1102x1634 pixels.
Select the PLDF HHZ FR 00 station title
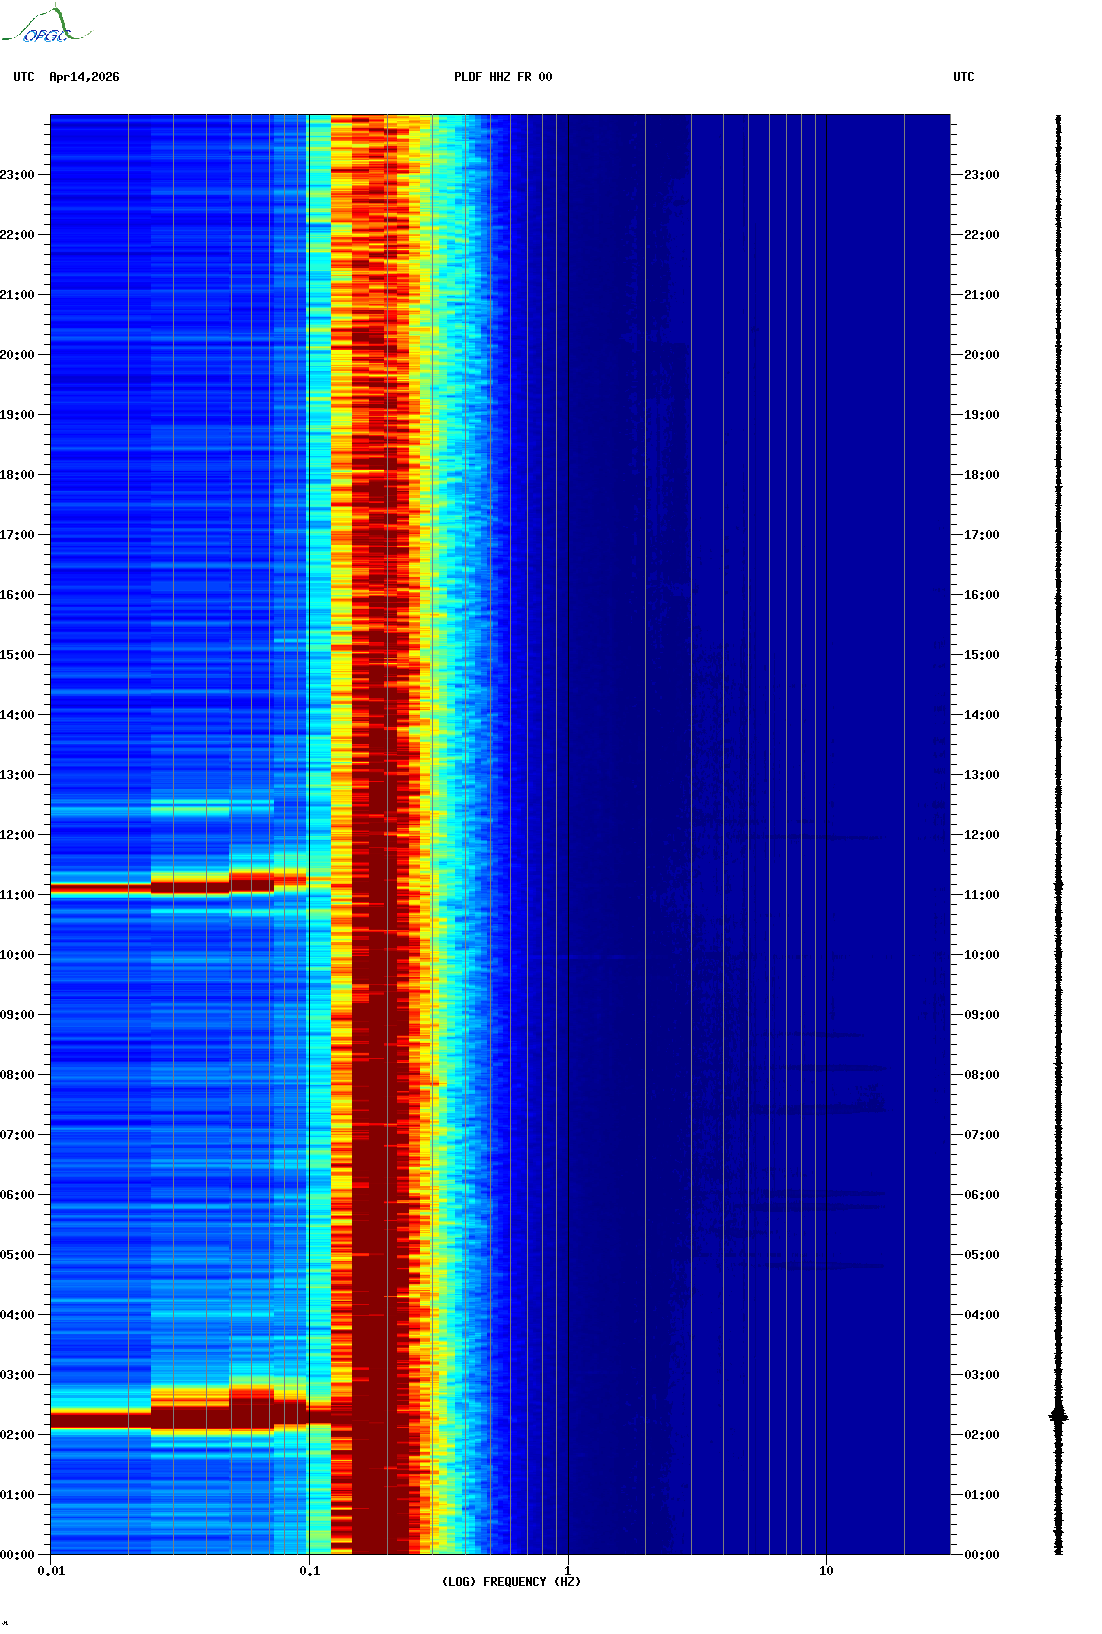(502, 77)
